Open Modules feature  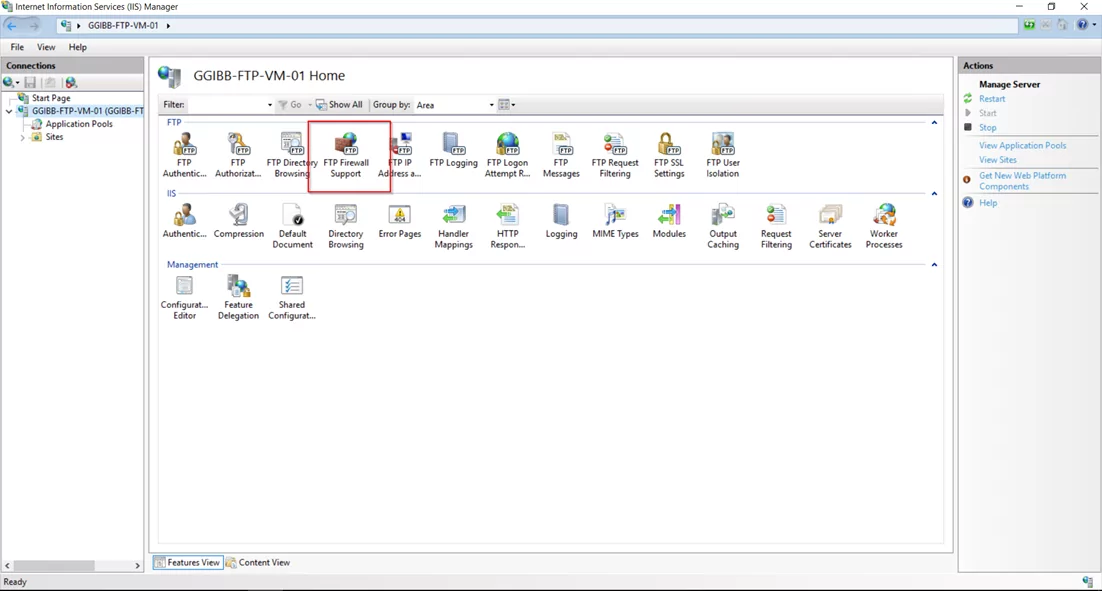pyautogui.click(x=669, y=221)
